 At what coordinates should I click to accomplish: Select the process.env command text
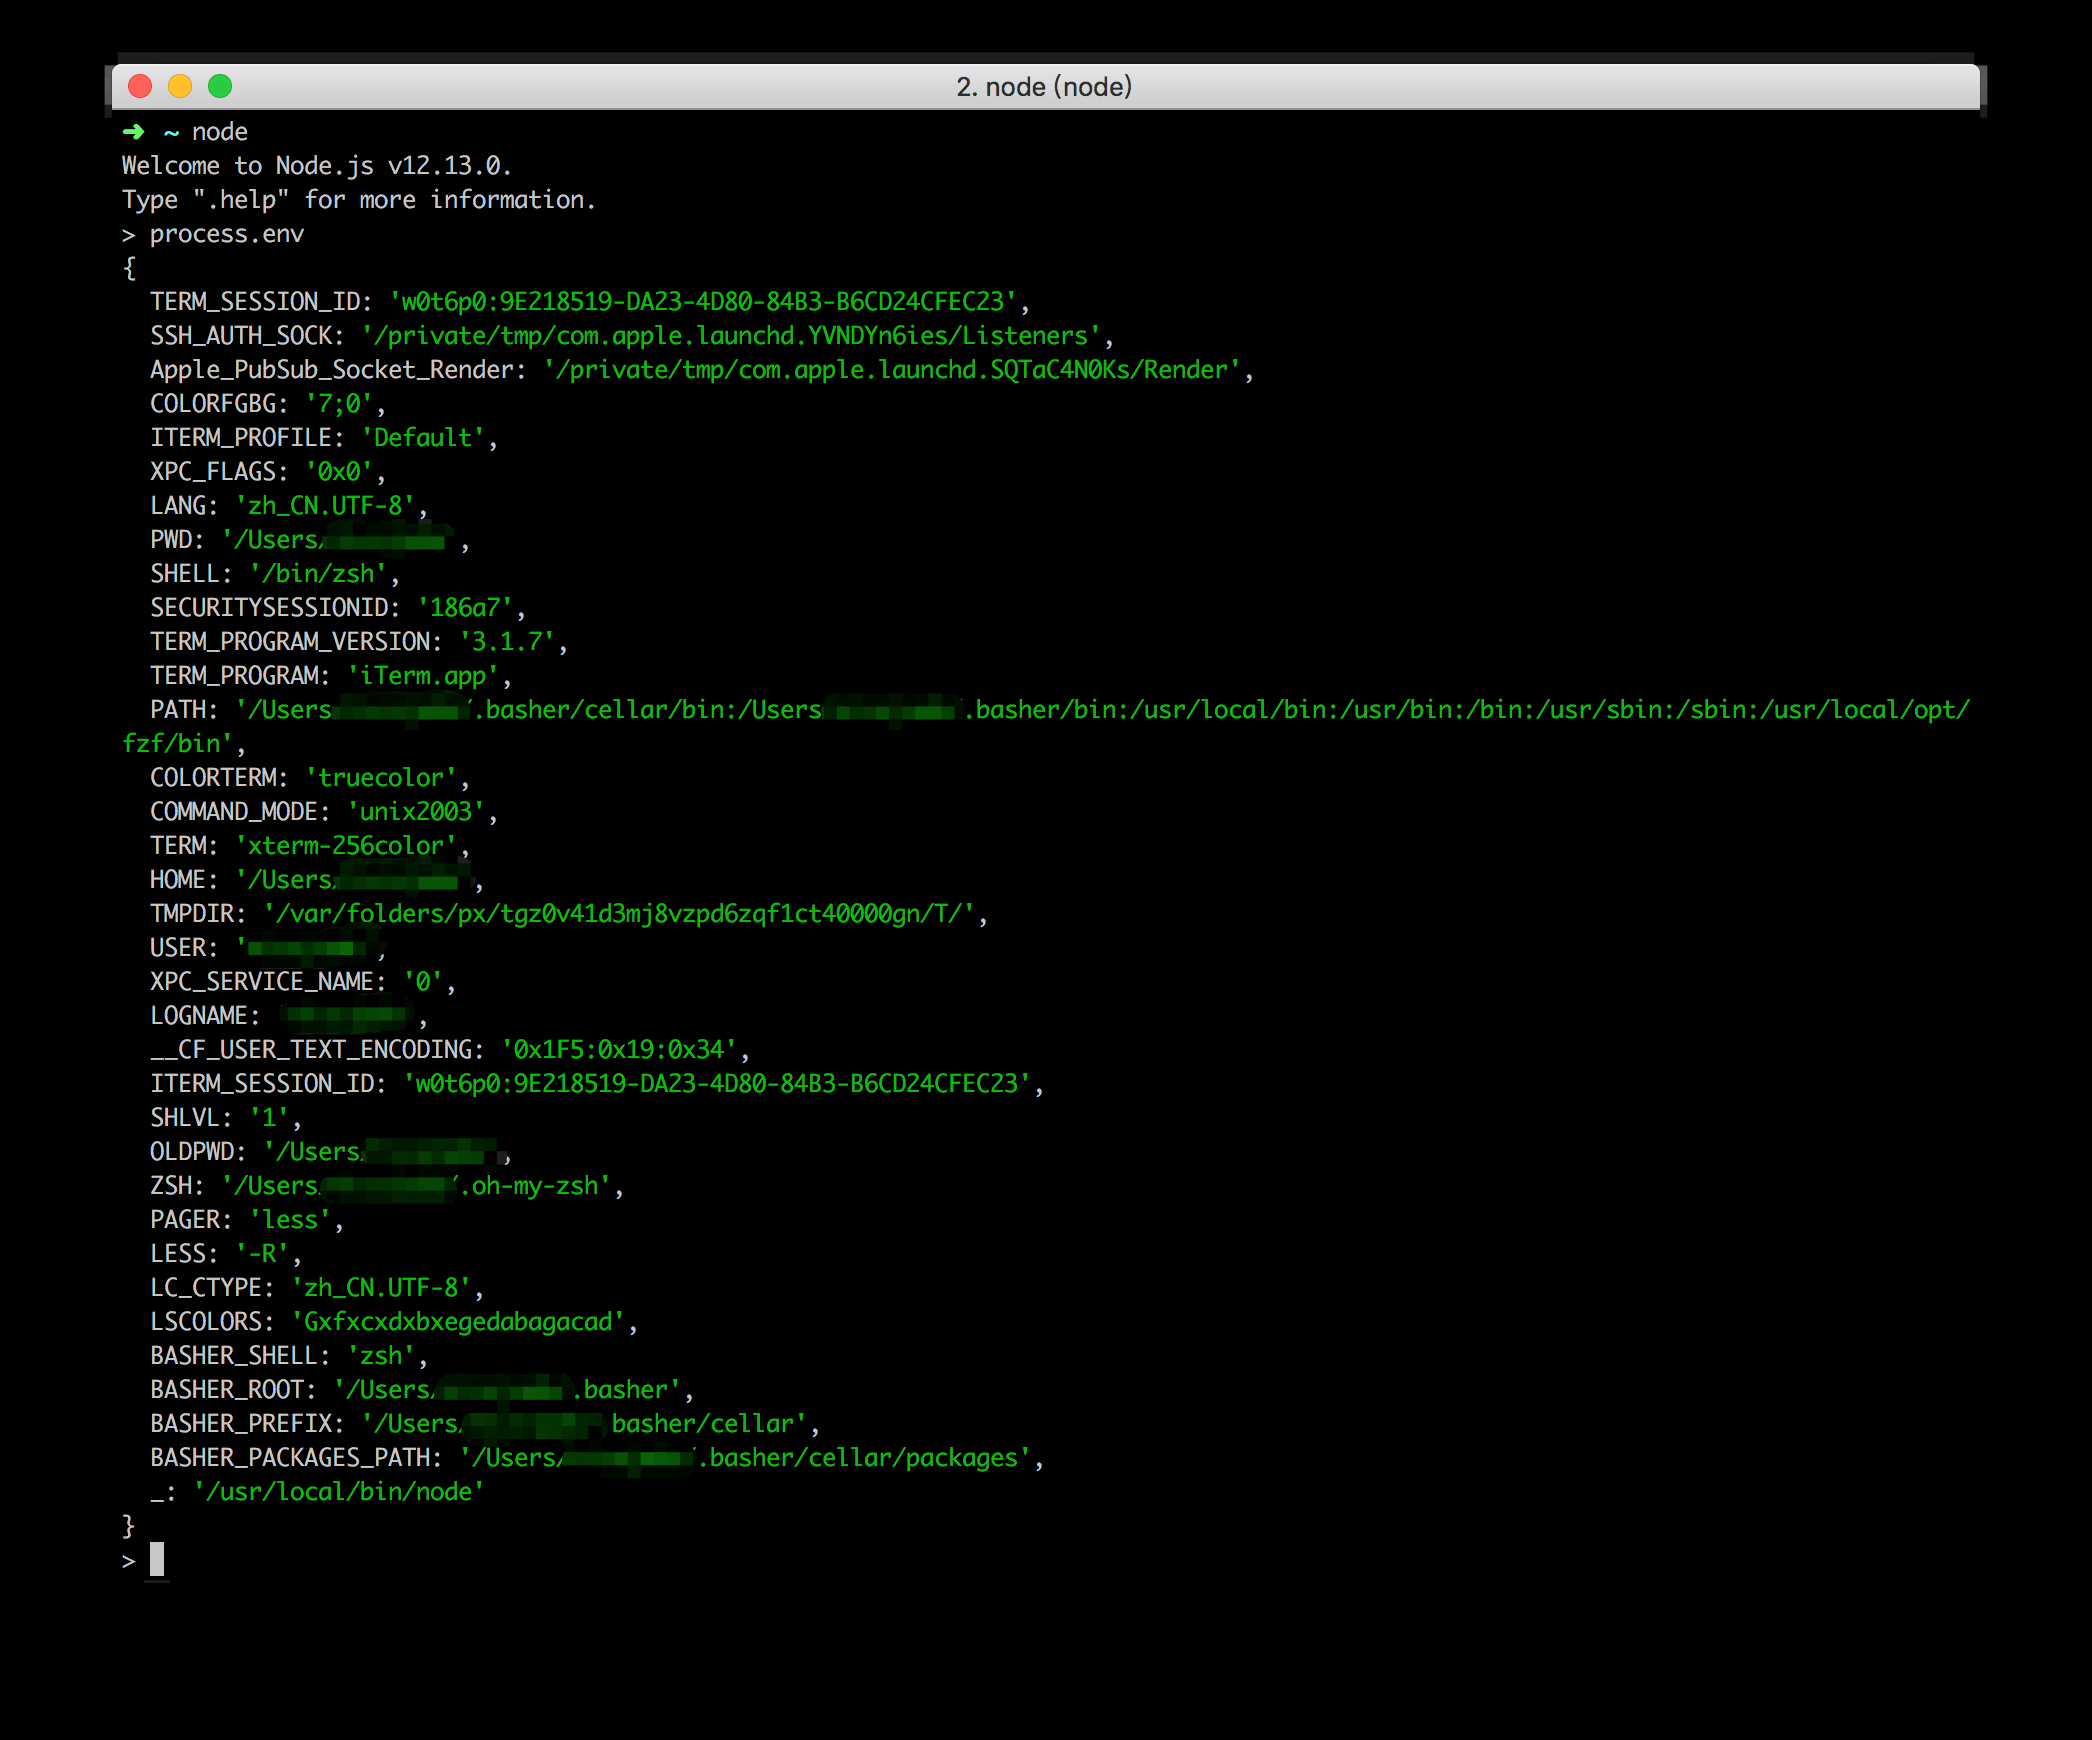tap(227, 233)
